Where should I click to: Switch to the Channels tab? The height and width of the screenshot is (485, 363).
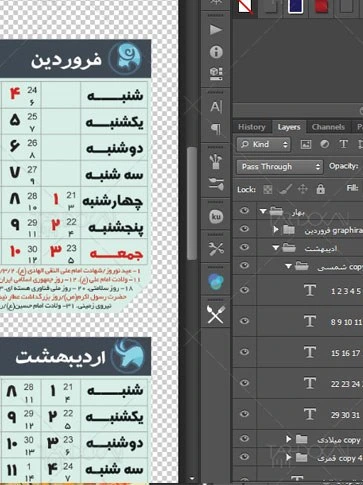[328, 127]
